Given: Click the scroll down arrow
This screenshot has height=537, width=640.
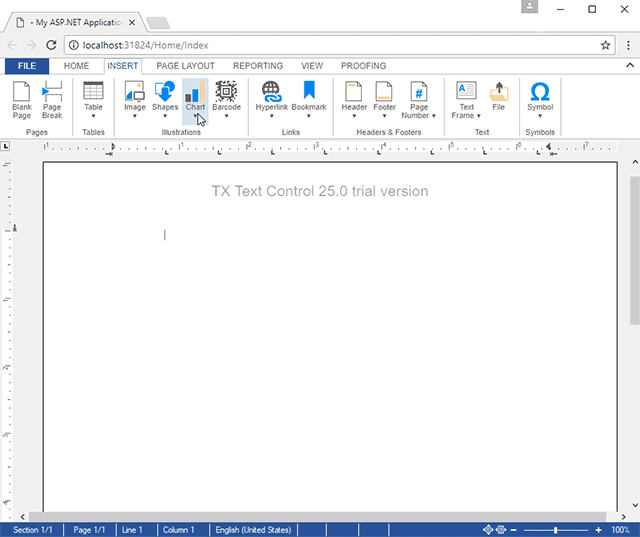Looking at the screenshot, I should [635, 505].
